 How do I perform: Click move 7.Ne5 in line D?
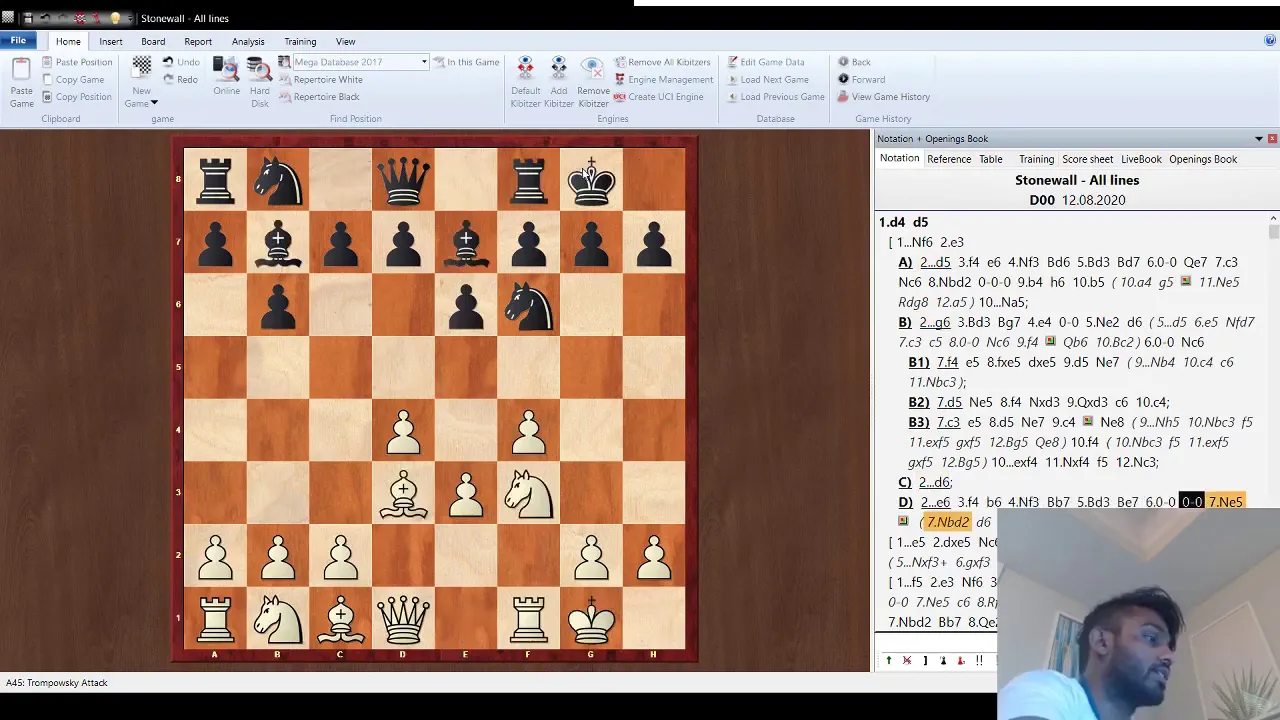coord(1225,502)
